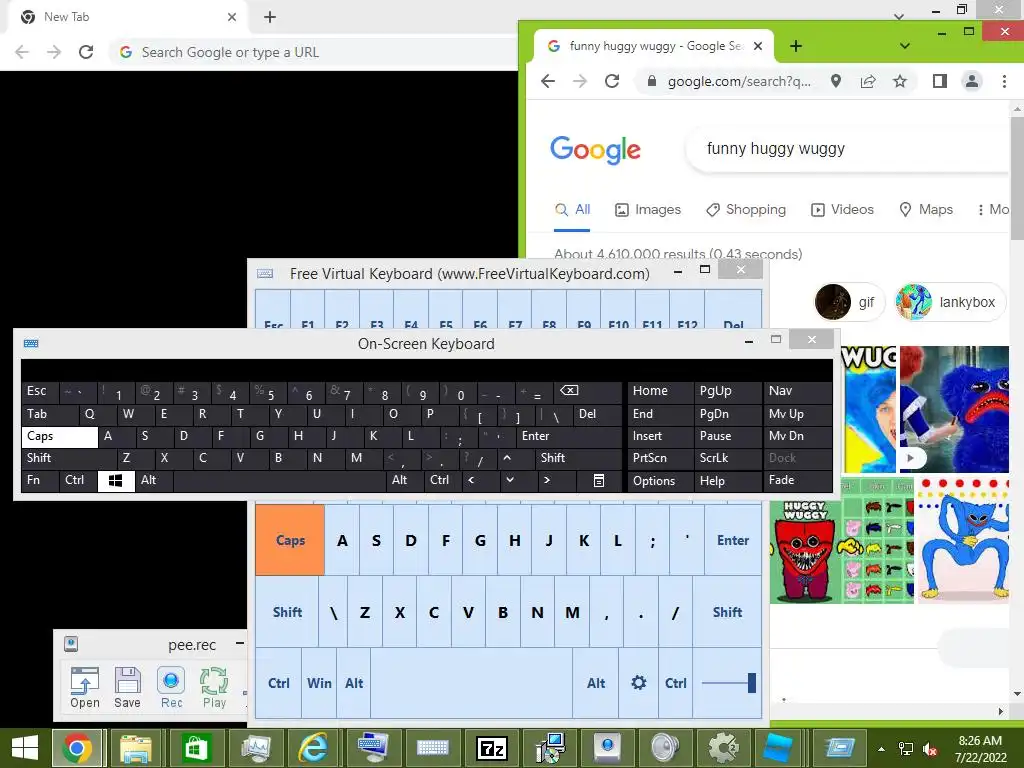Open the Windows Start button
This screenshot has width=1024, height=768.
pyautogui.click(x=25, y=748)
